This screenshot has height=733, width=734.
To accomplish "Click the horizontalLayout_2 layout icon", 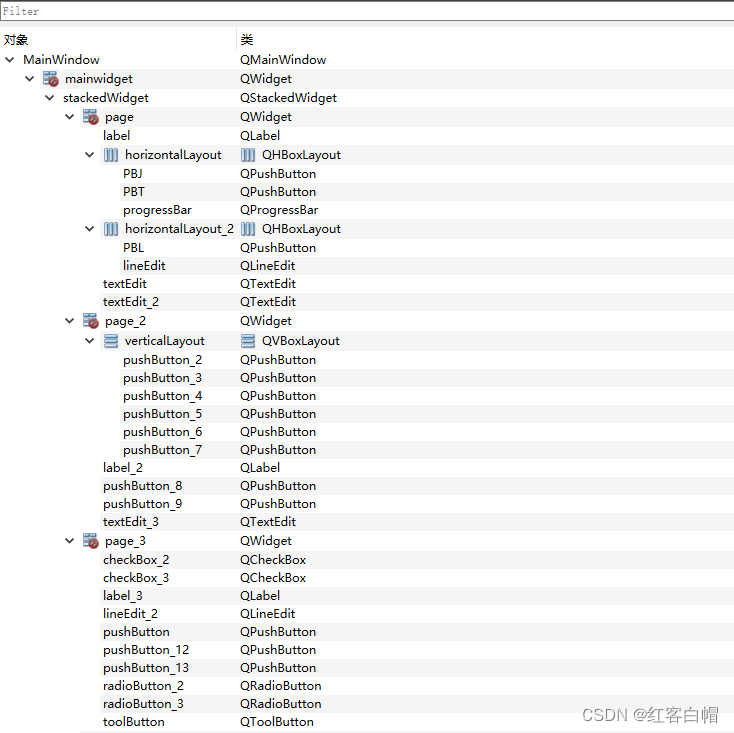I will (x=111, y=229).
